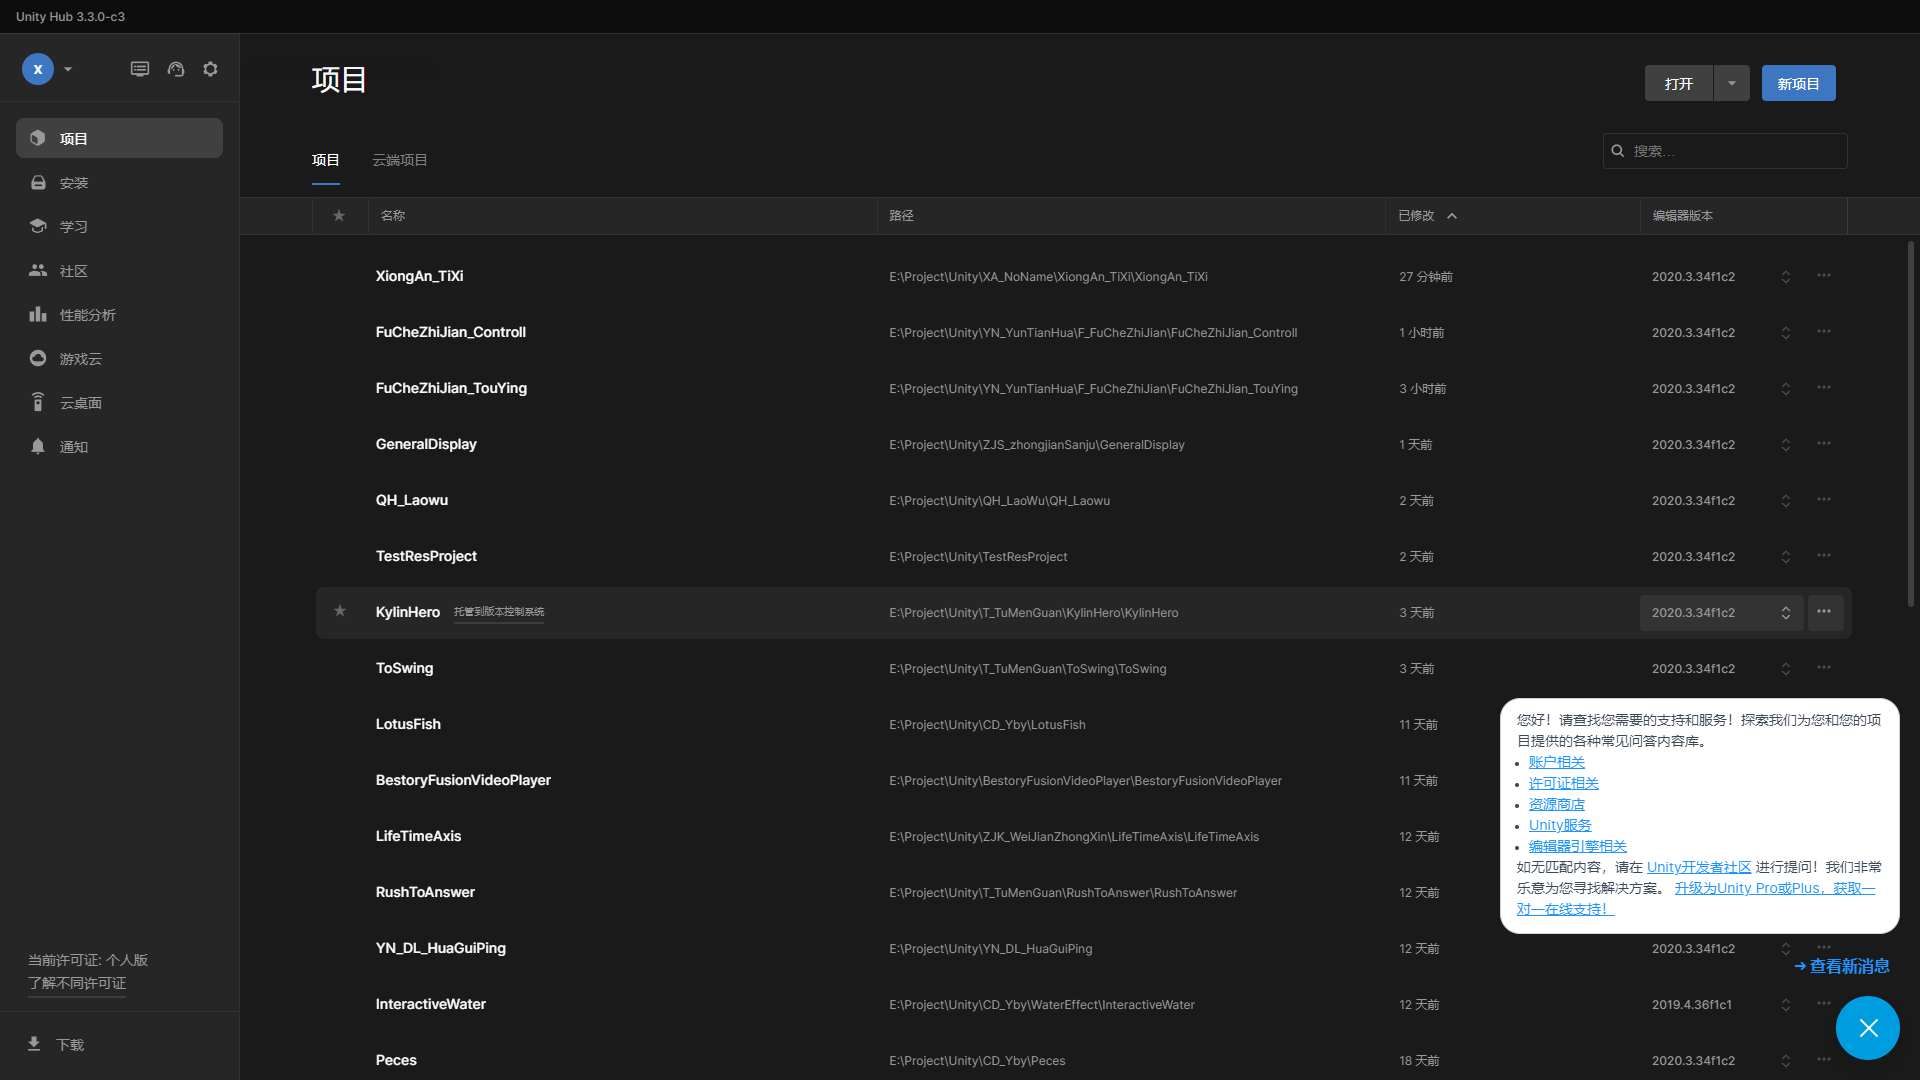Open Installs section in sidebar
Viewport: 1920px width, 1080px height.
pyautogui.click(x=74, y=183)
